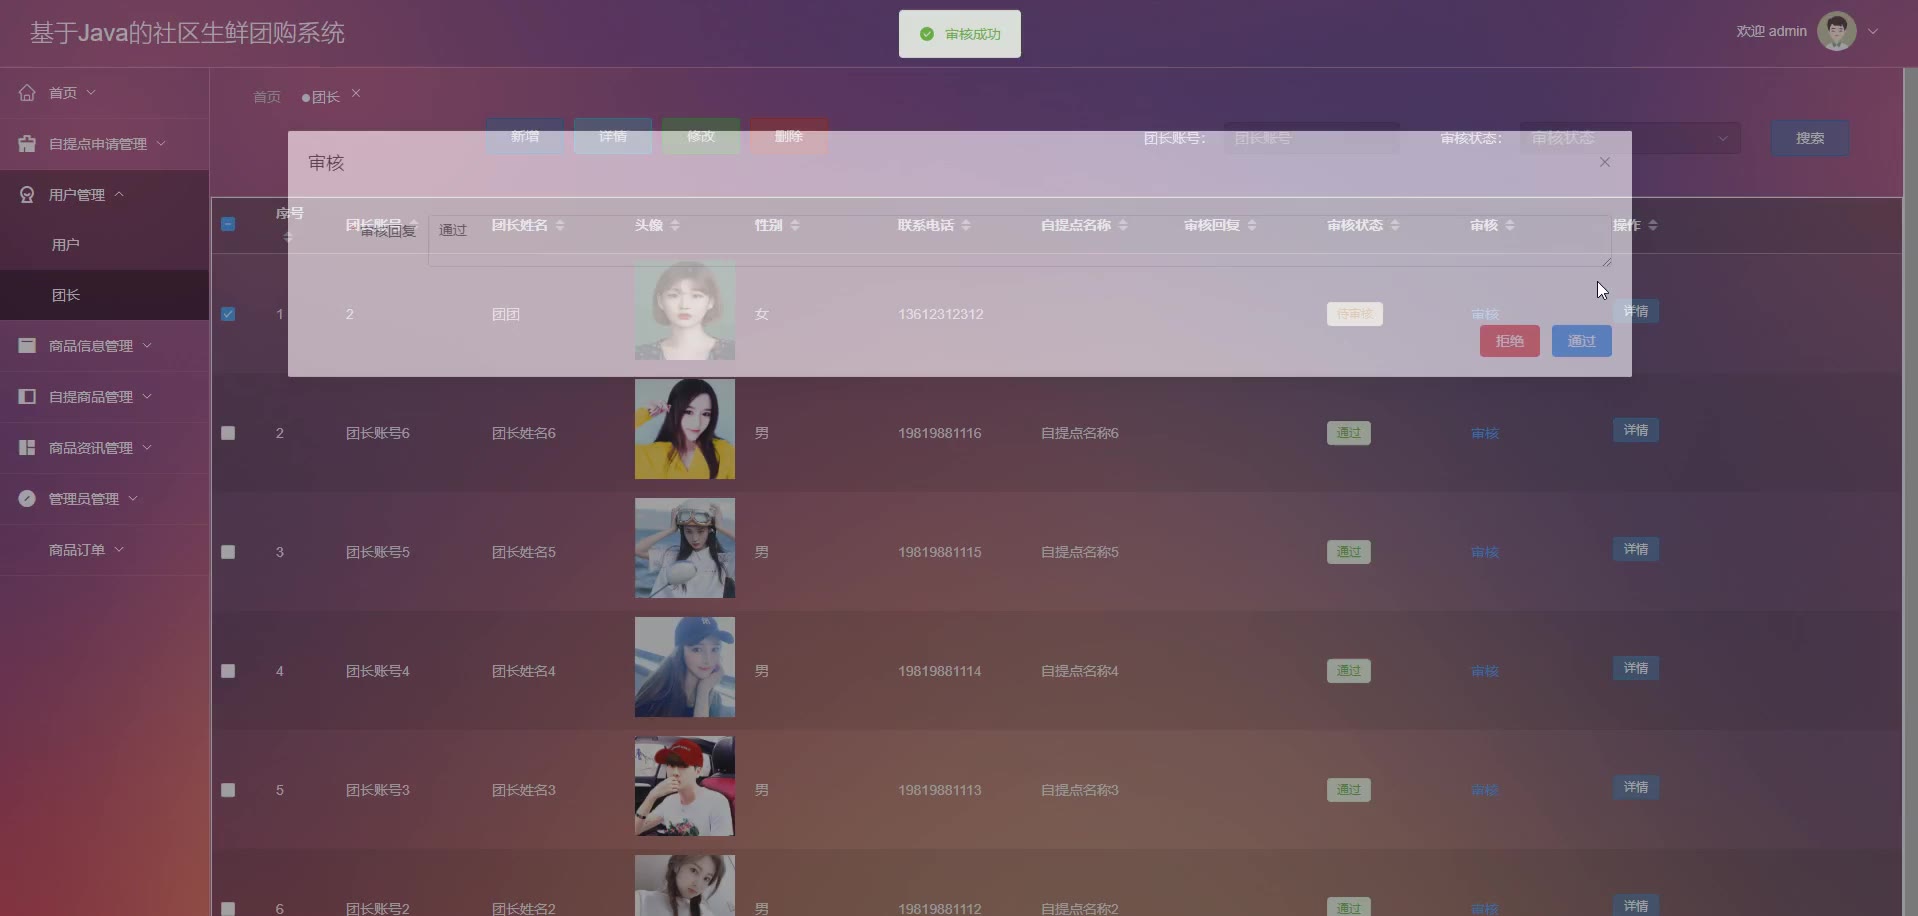Screen dimensions: 1918x916
Task: Click the 通过 button in dialog
Action: click(1582, 341)
